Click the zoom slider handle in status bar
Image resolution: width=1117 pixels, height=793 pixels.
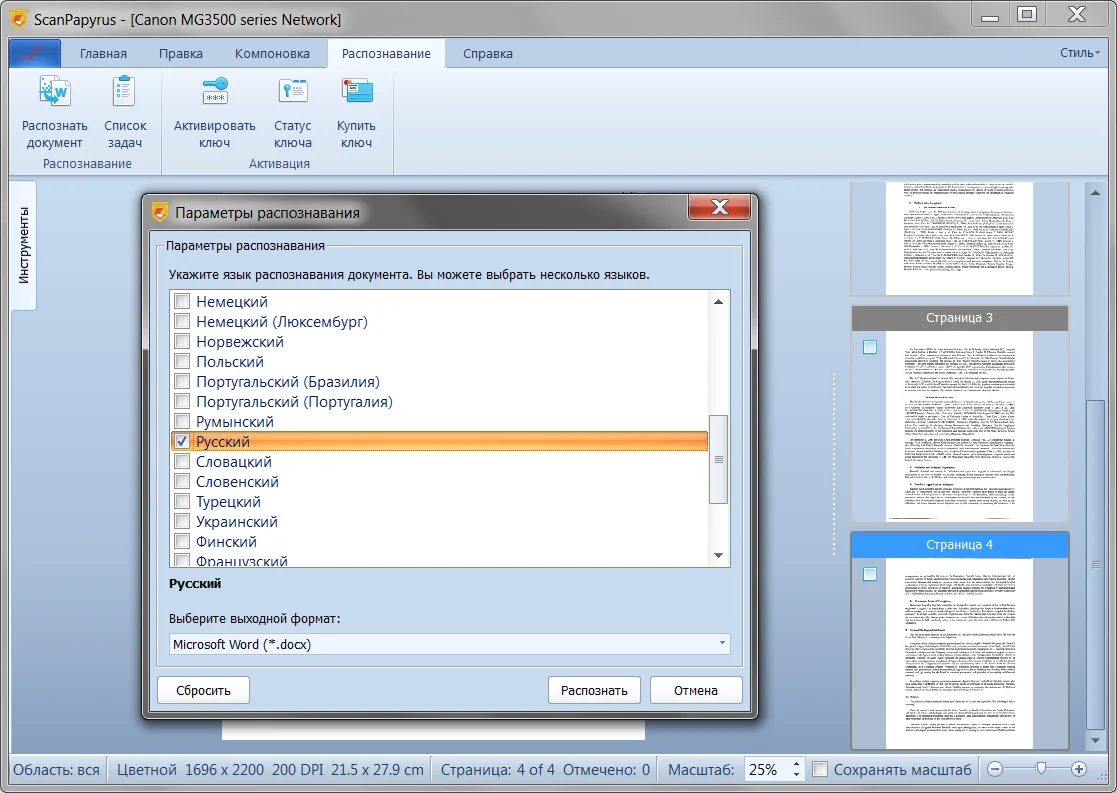[1041, 768]
